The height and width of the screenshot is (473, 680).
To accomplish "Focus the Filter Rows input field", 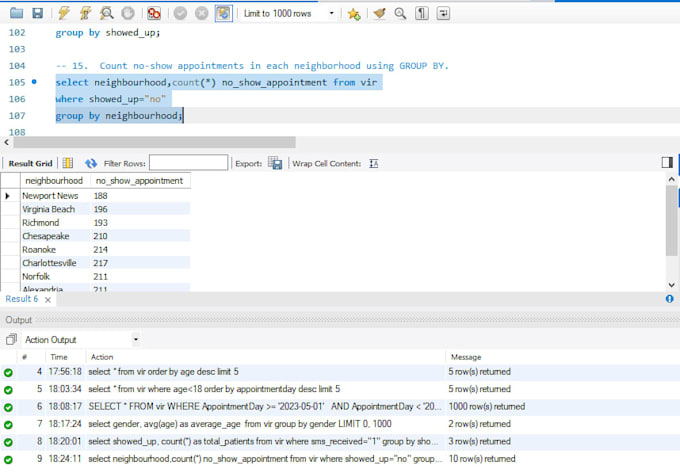I will (188, 163).
